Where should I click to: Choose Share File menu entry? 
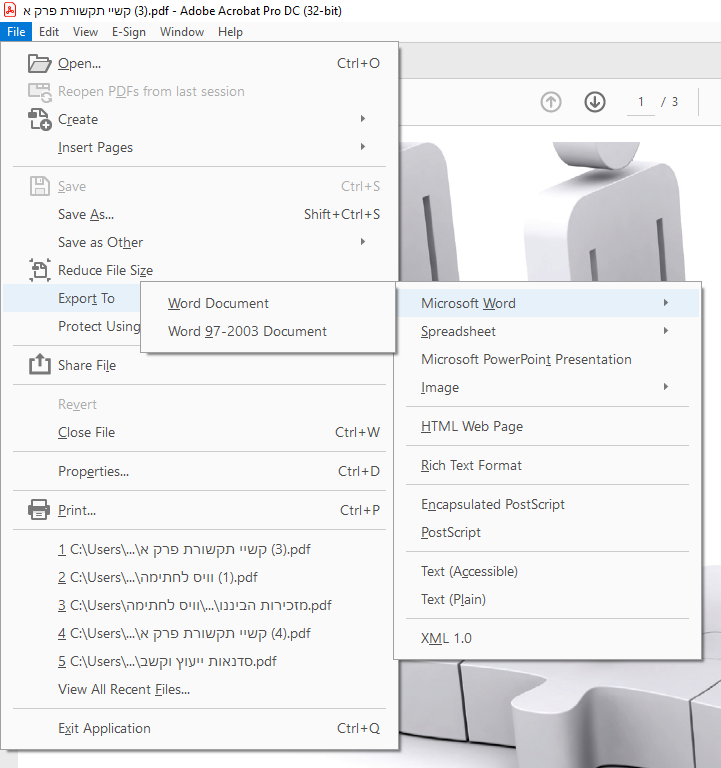coord(200,365)
